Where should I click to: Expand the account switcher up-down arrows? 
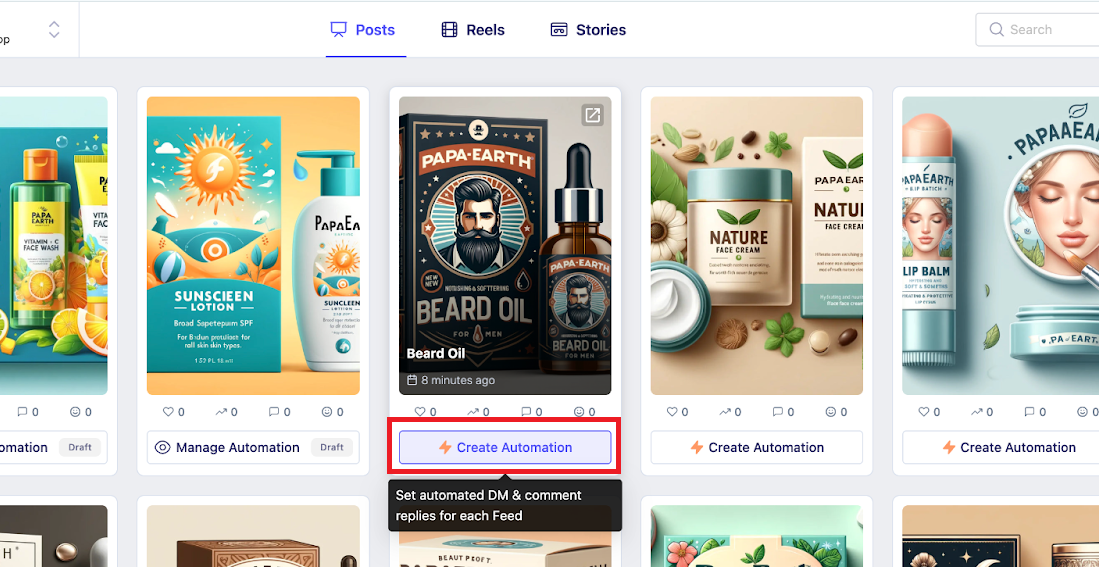(54, 29)
